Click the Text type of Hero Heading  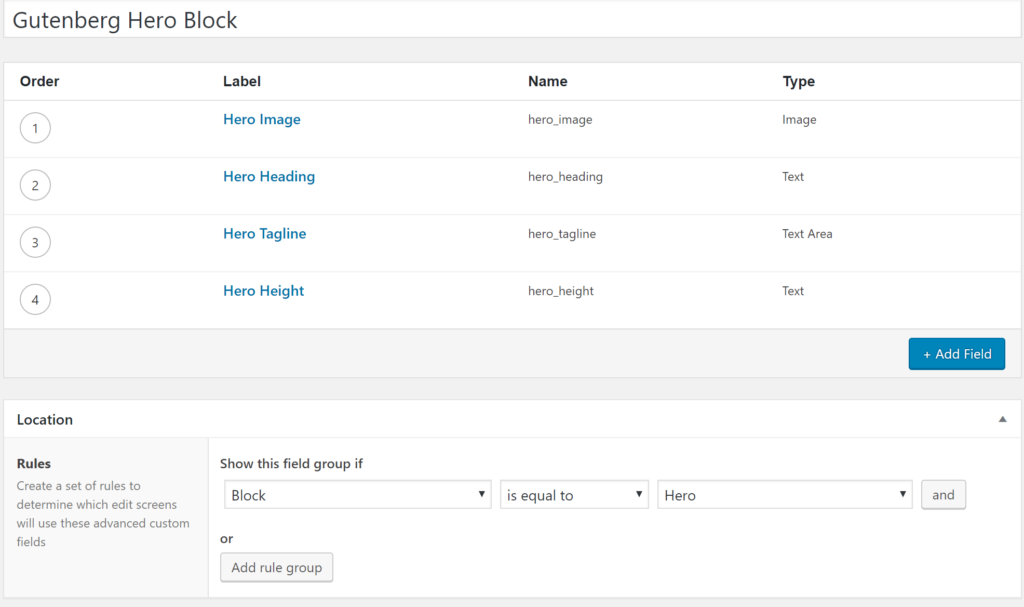[x=793, y=176]
